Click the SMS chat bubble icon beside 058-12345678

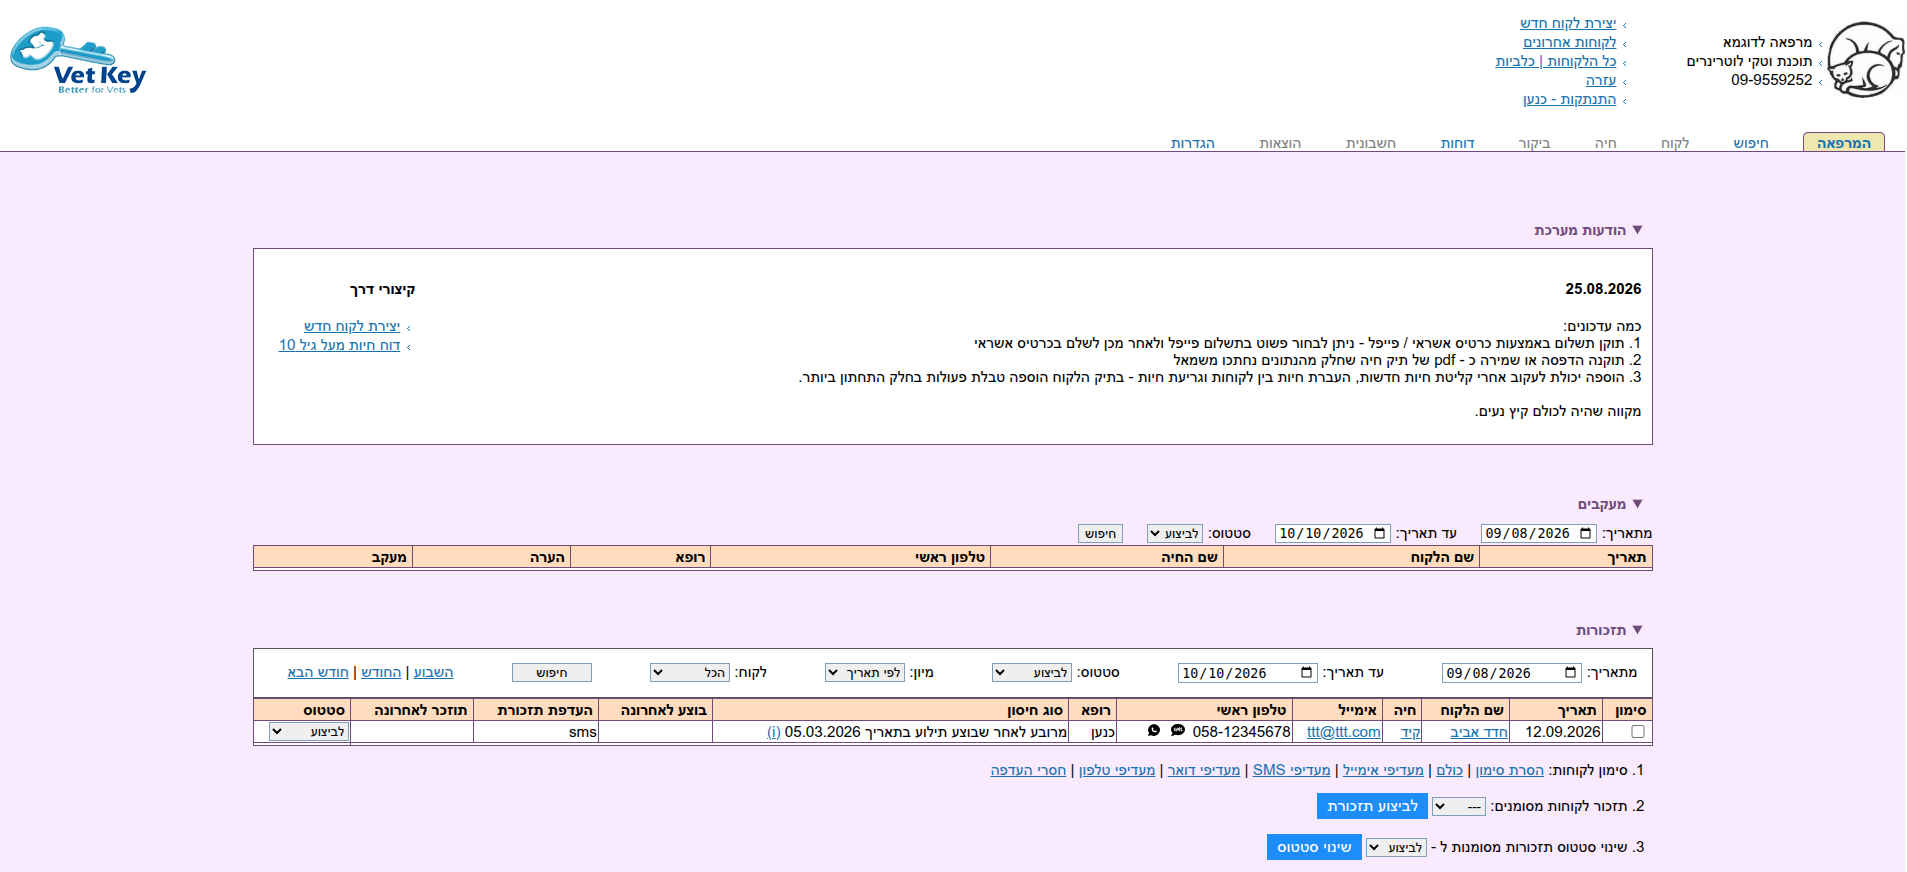(x=1178, y=731)
